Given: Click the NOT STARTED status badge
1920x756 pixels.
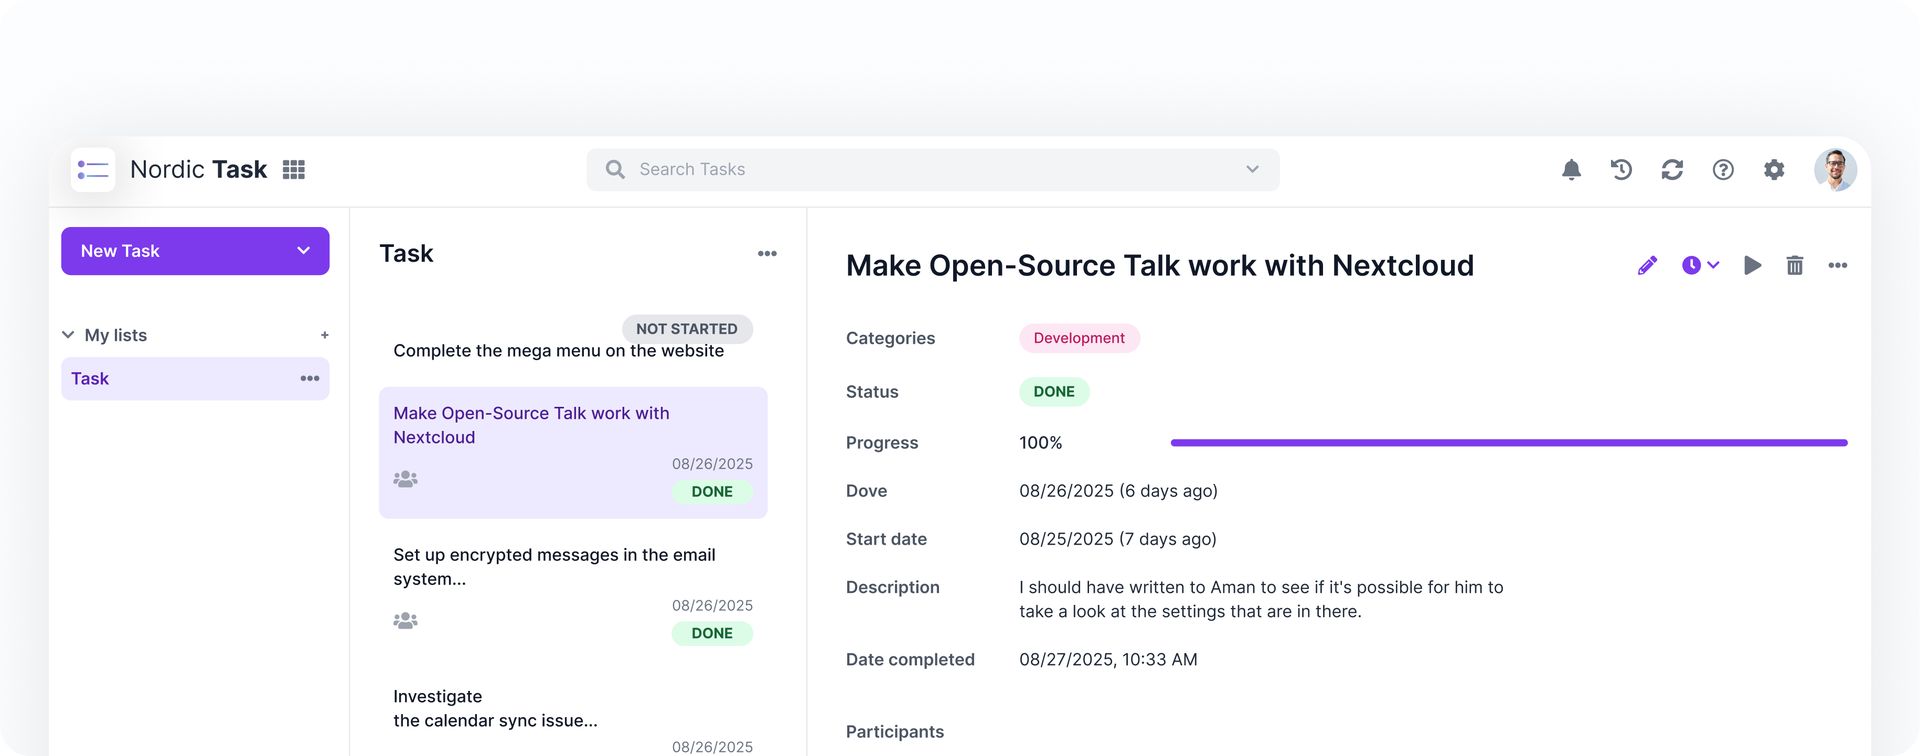Looking at the screenshot, I should pos(687,329).
